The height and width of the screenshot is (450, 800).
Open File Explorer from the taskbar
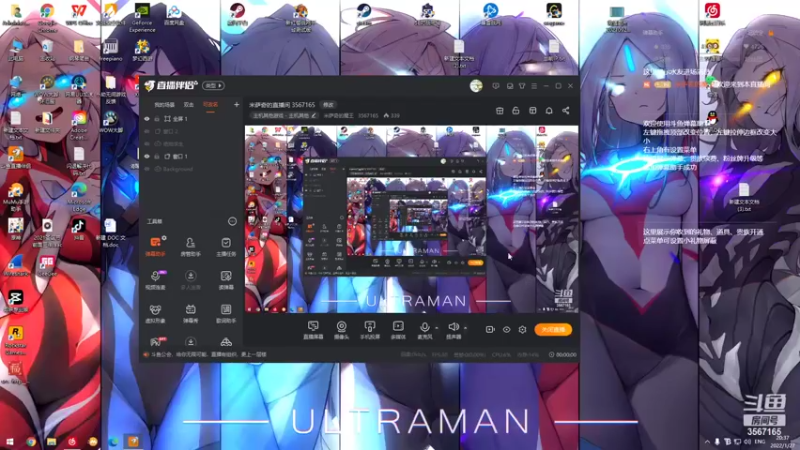(x=51, y=441)
